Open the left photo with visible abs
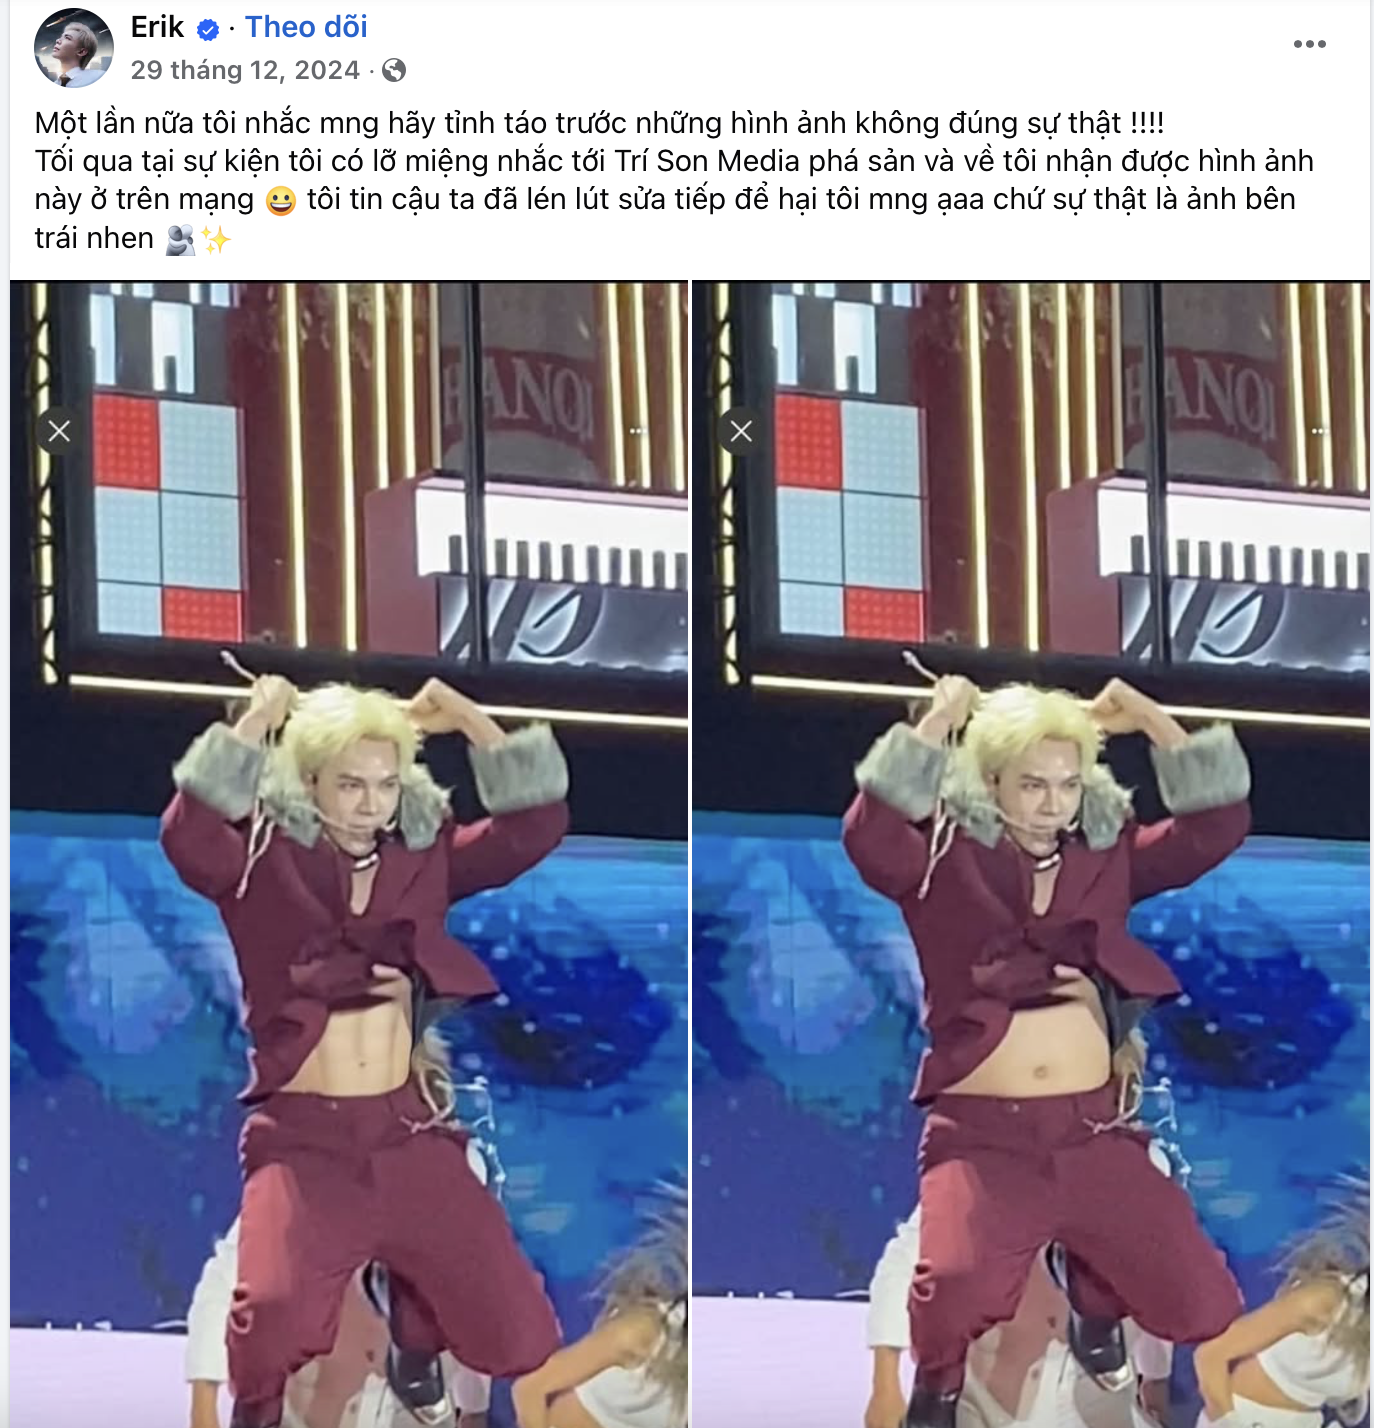 point(349,855)
